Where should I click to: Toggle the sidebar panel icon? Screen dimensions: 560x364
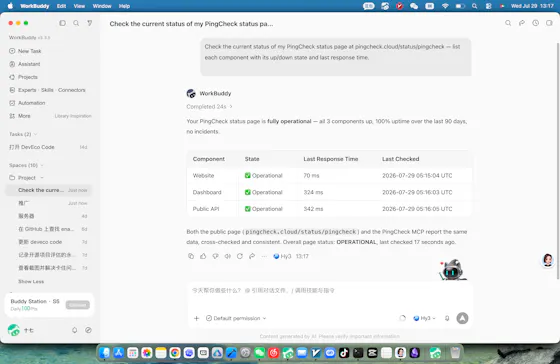click(x=62, y=23)
